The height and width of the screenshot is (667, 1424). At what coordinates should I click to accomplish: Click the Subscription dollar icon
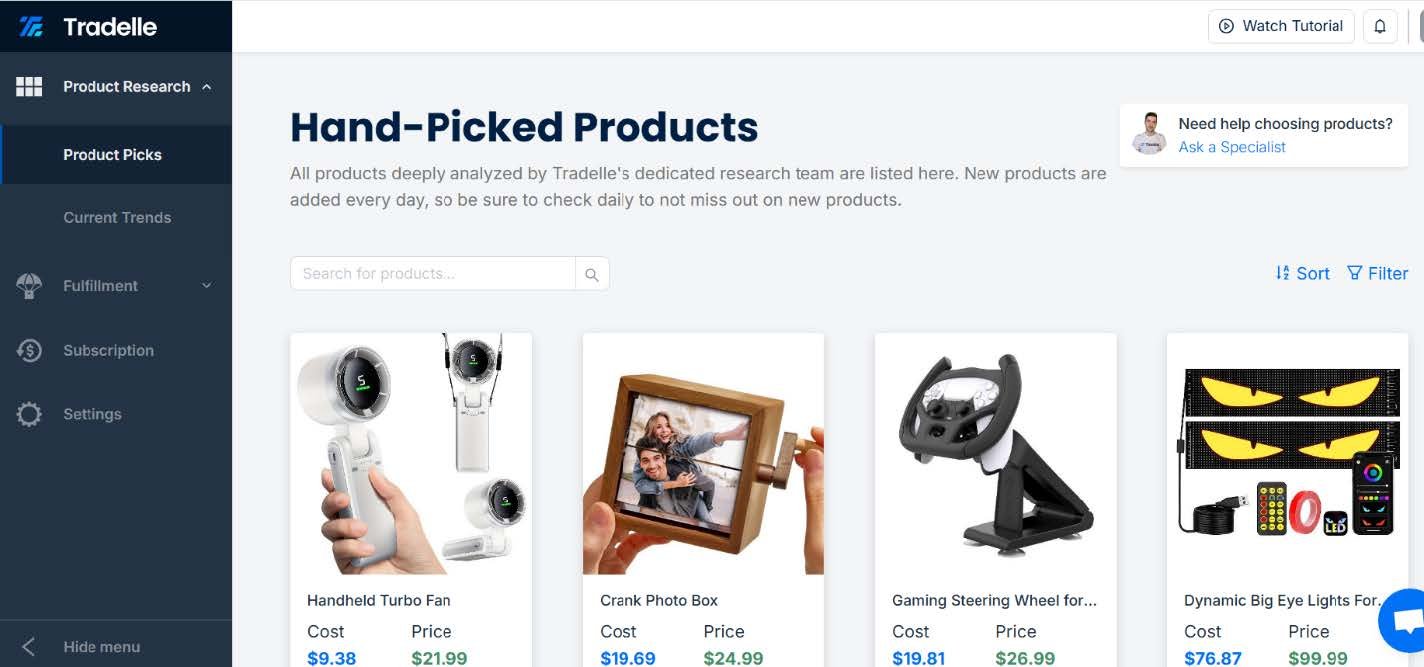coord(29,350)
